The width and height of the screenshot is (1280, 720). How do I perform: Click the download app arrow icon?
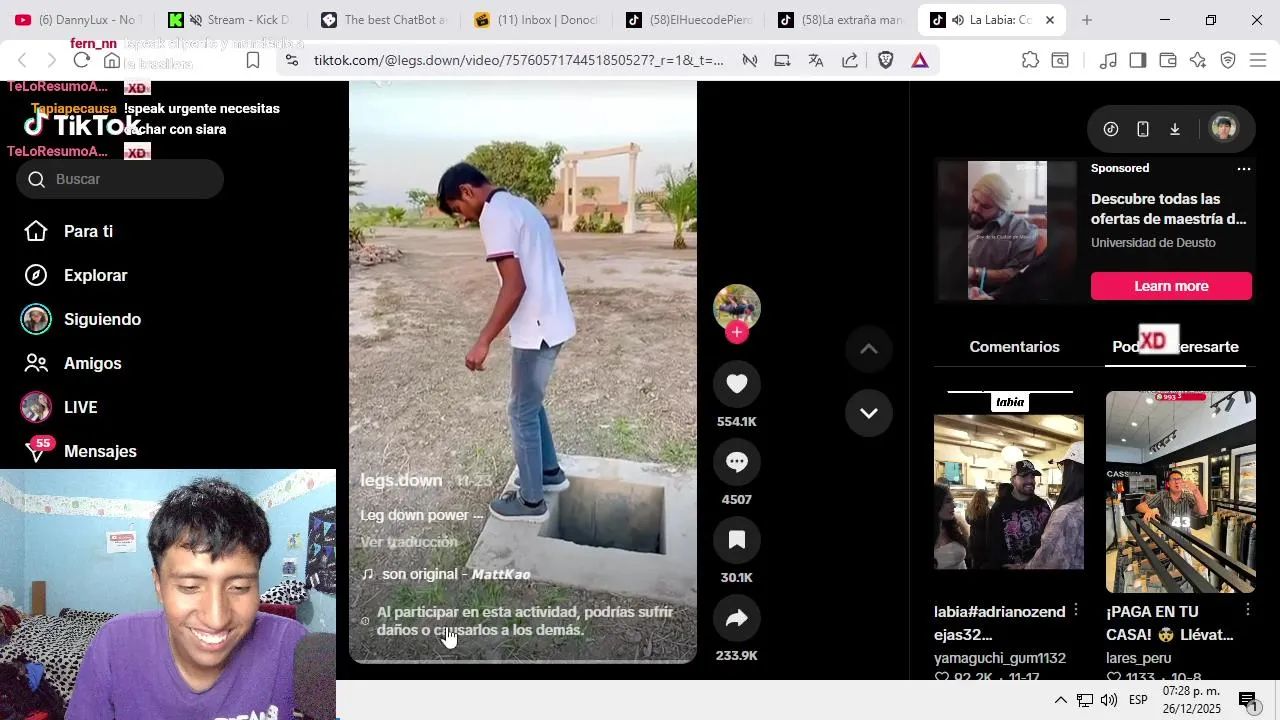tap(1175, 129)
